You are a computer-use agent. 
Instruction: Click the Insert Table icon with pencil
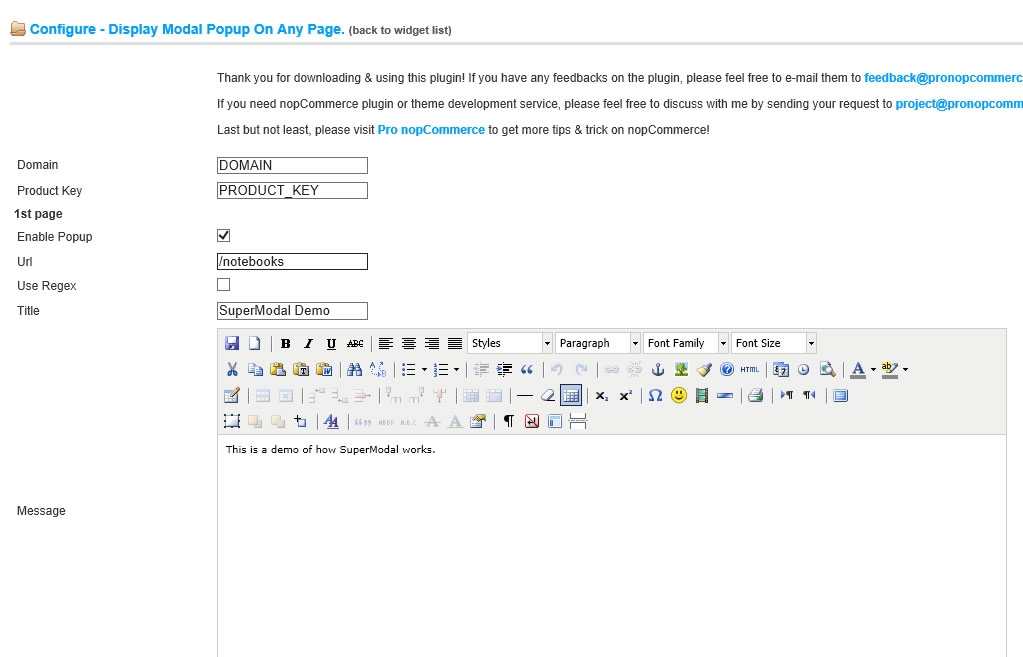(232, 395)
